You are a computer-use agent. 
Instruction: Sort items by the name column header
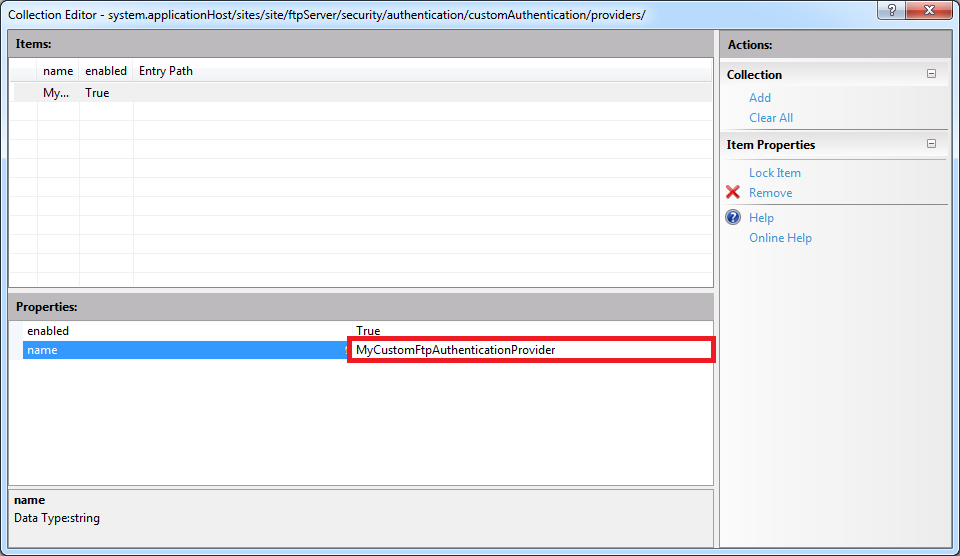tap(58, 71)
